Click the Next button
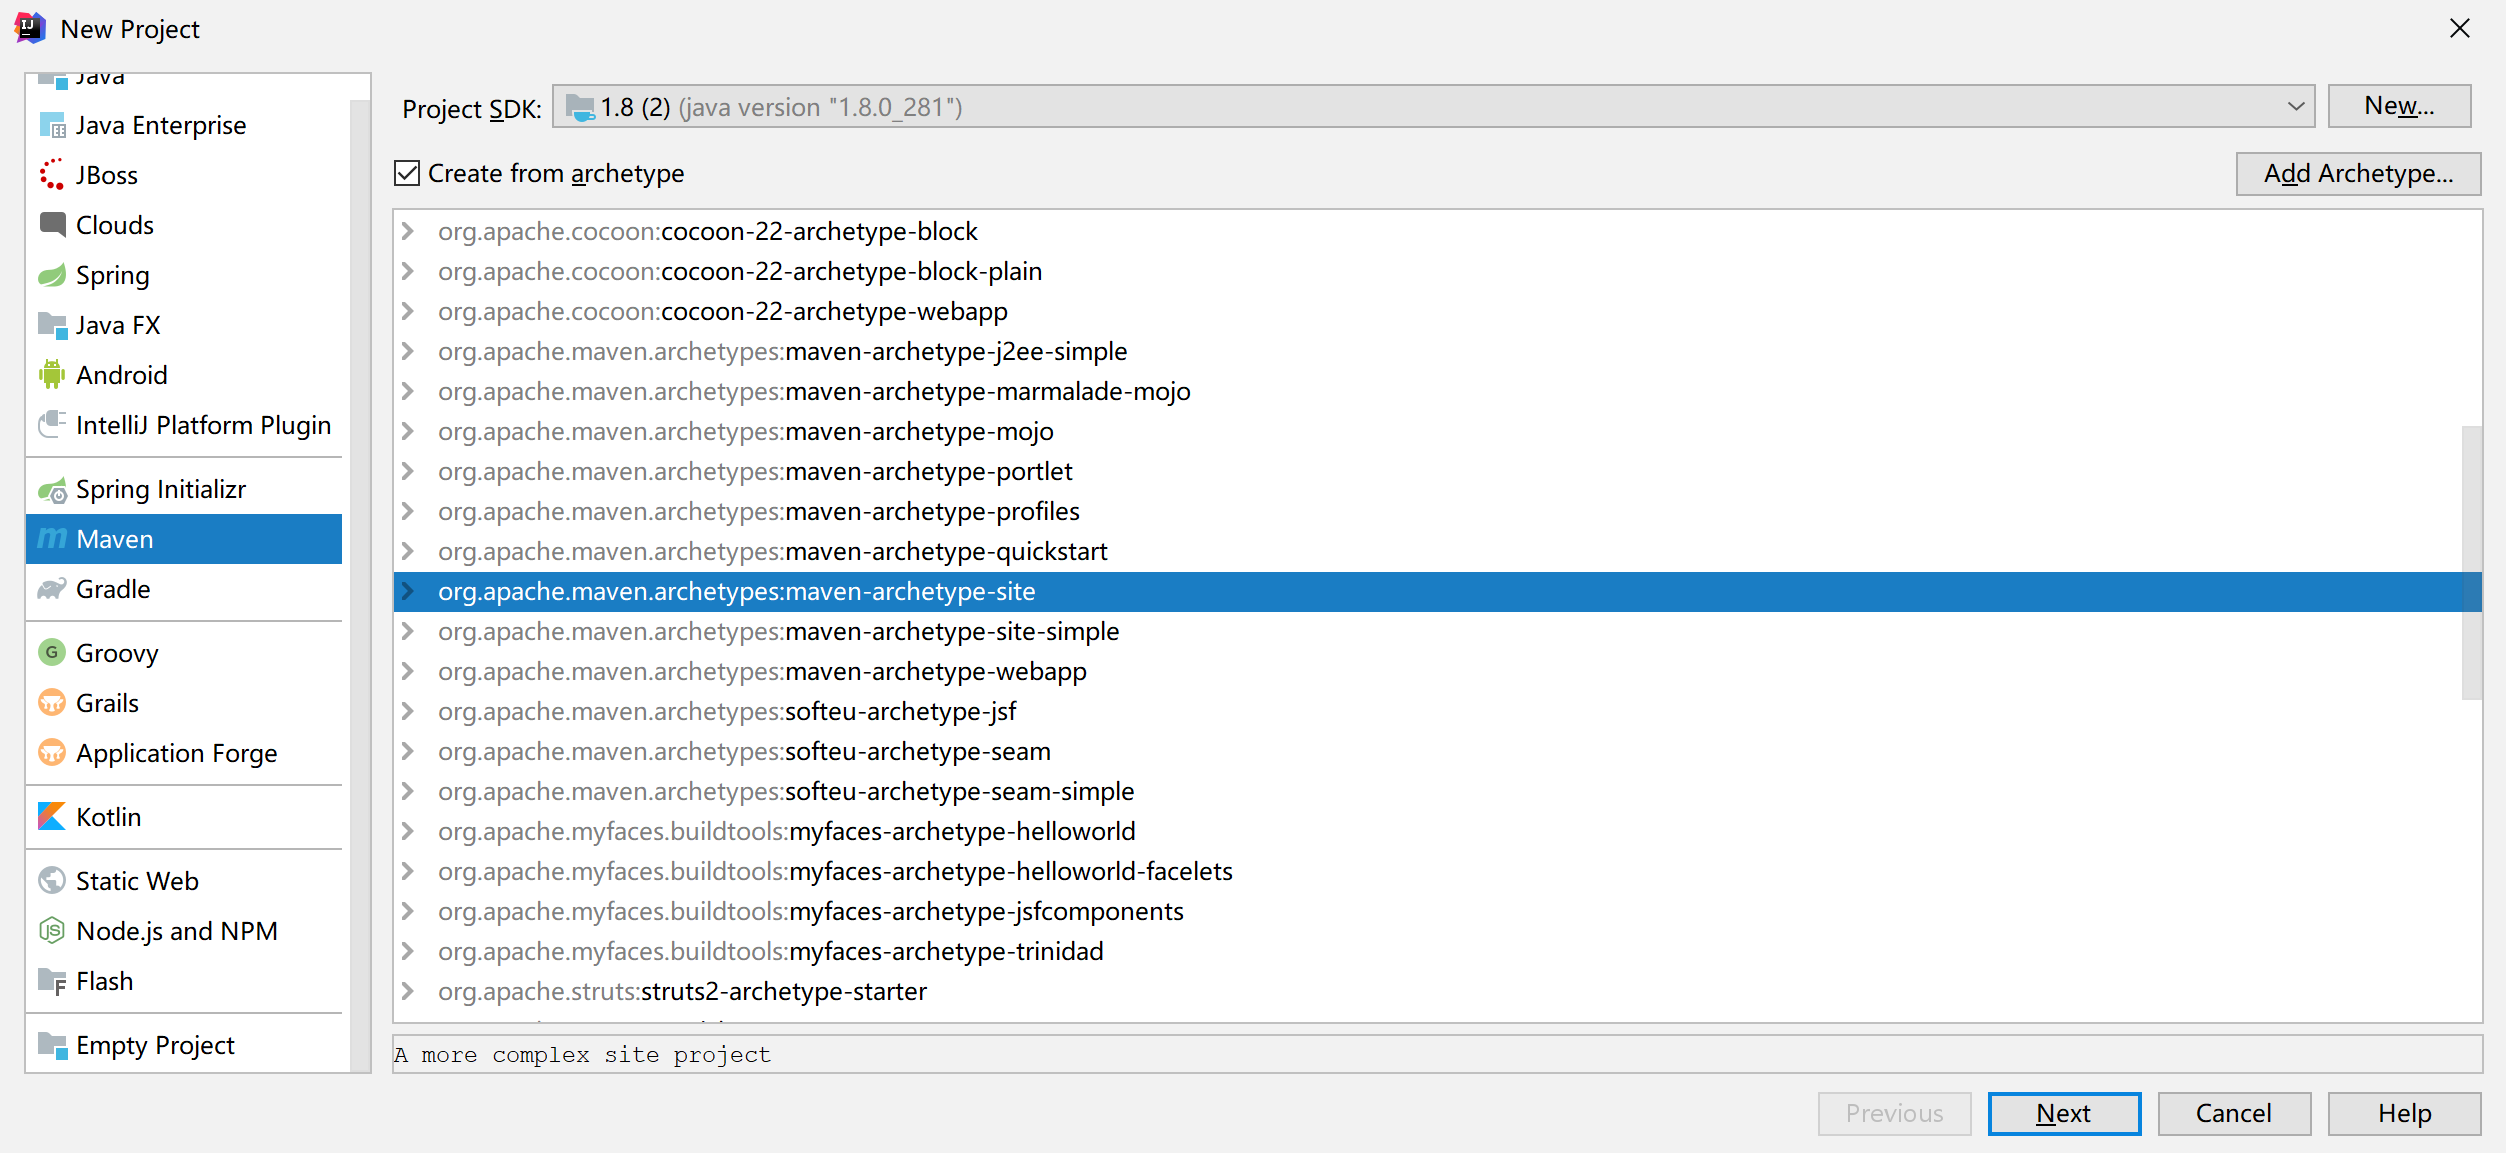This screenshot has height=1153, width=2506. (2064, 1113)
